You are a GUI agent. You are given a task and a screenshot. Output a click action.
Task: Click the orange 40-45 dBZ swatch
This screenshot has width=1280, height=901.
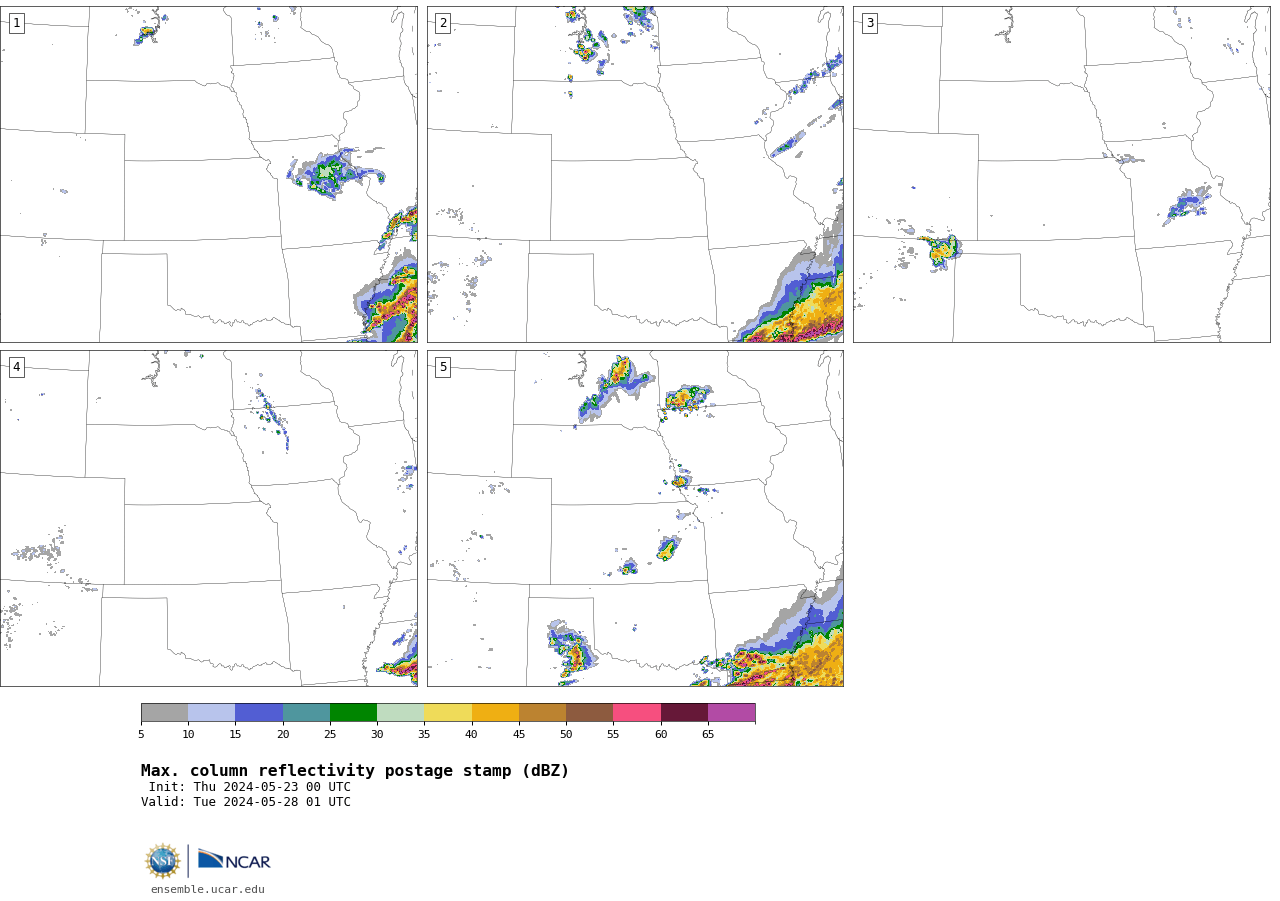click(x=495, y=713)
